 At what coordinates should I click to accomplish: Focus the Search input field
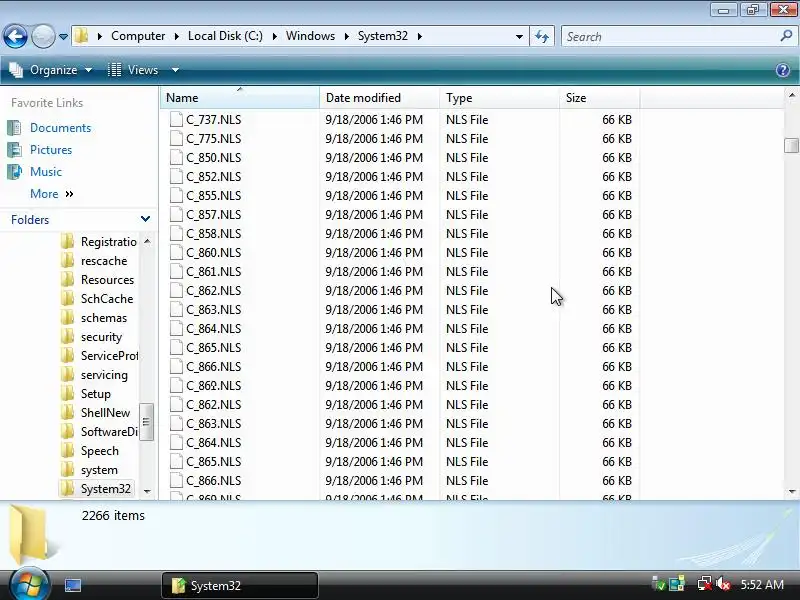[x=670, y=36]
